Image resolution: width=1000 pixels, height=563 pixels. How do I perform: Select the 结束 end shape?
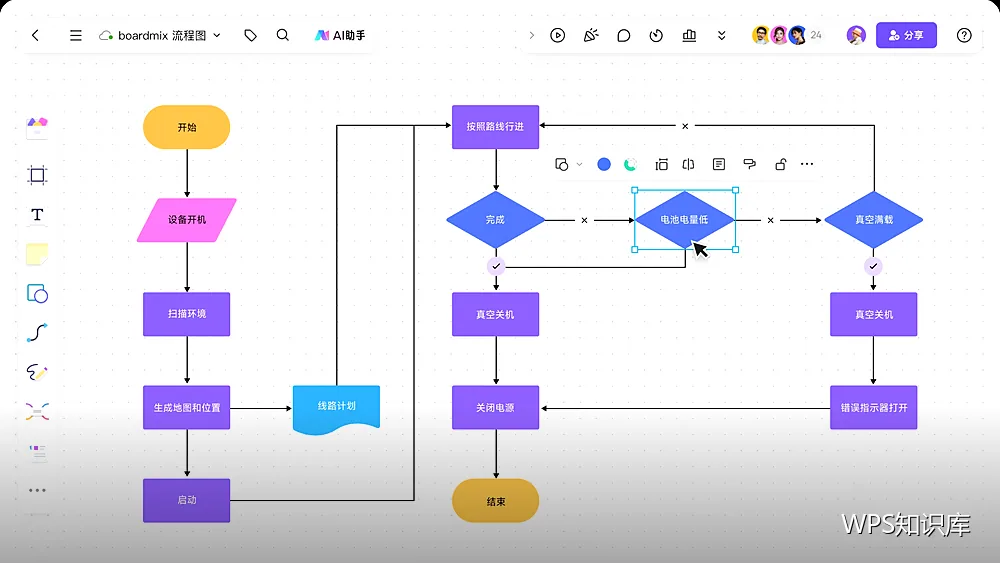tap(496, 501)
